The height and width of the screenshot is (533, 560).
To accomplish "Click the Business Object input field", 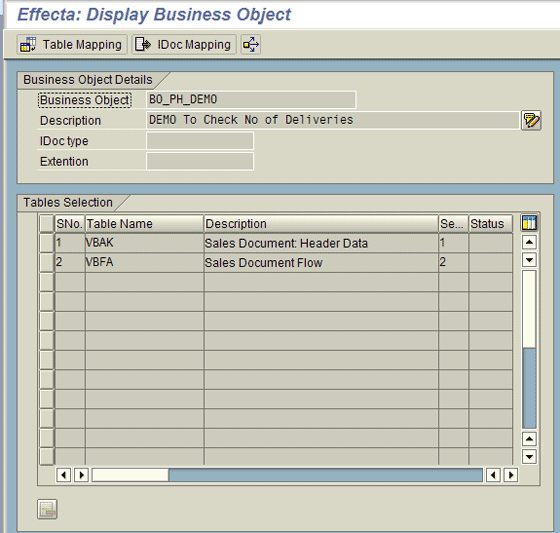I will (x=251, y=100).
